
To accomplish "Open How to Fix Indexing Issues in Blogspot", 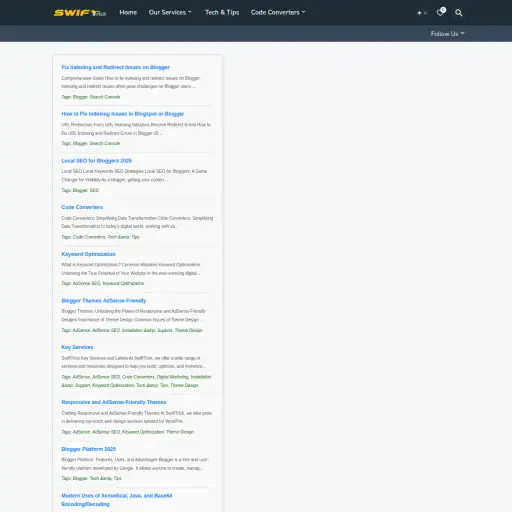I will (122, 114).
